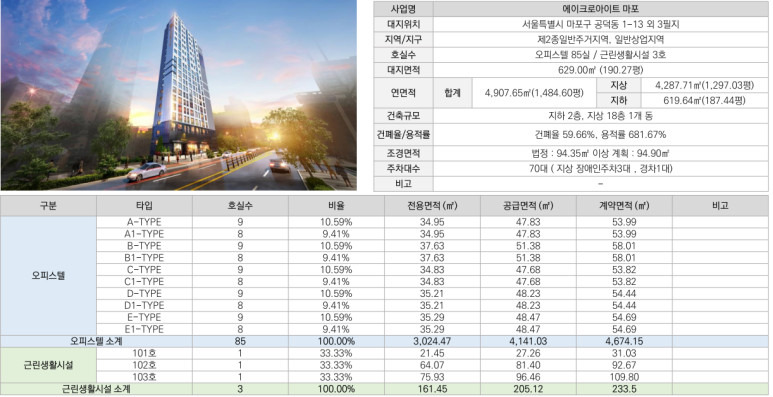This screenshot has width=773, height=397.
Task: Click the 건축규모 label cell
Action: (403, 116)
